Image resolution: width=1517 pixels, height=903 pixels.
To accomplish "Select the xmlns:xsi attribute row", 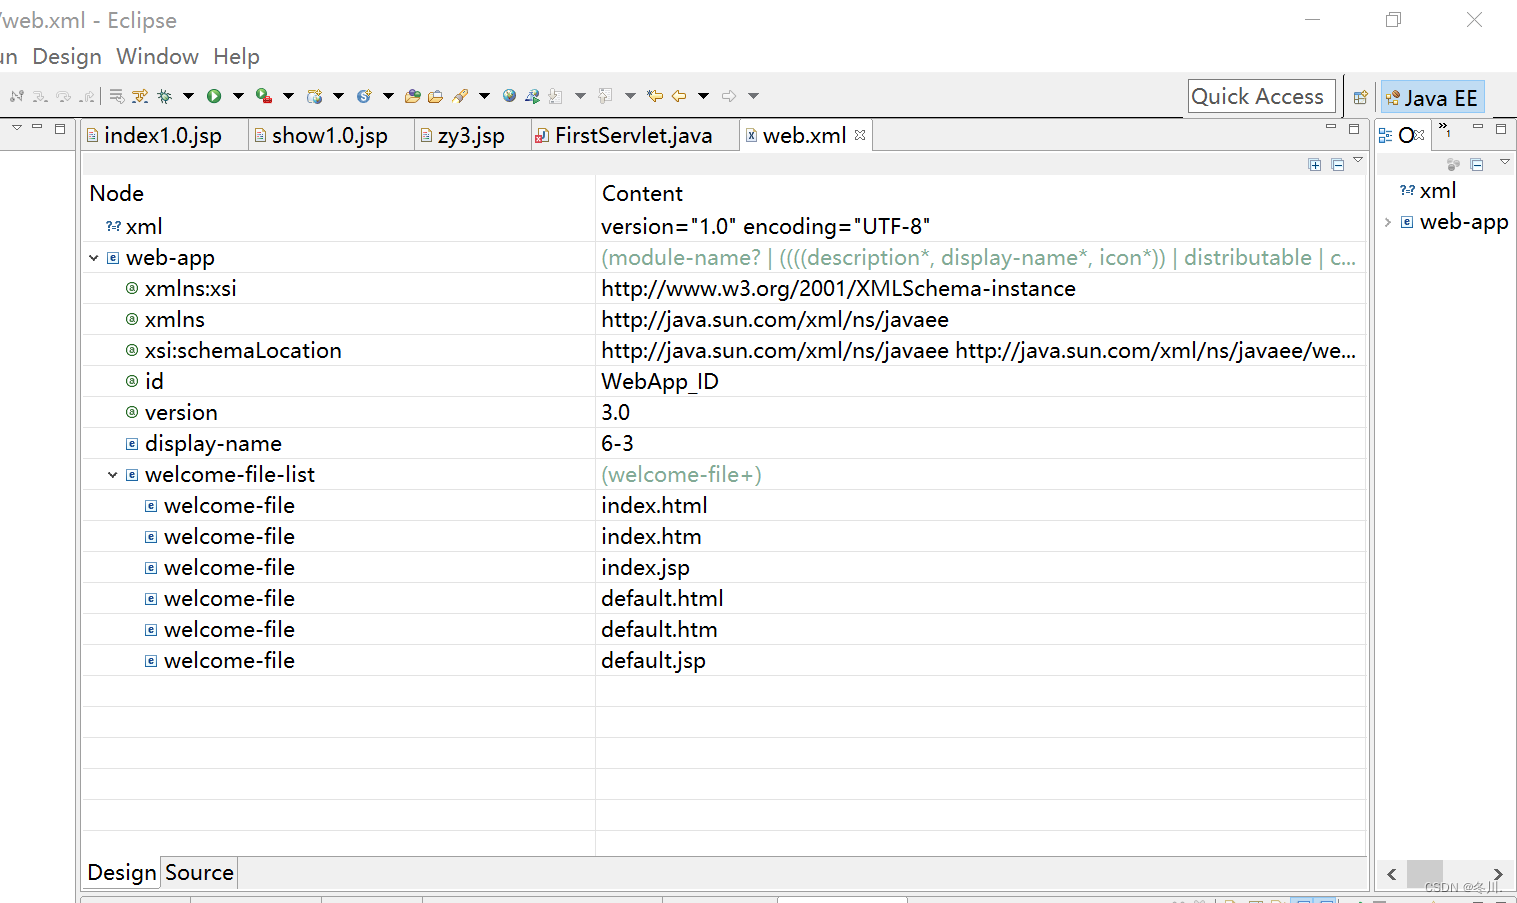I will coord(724,288).
